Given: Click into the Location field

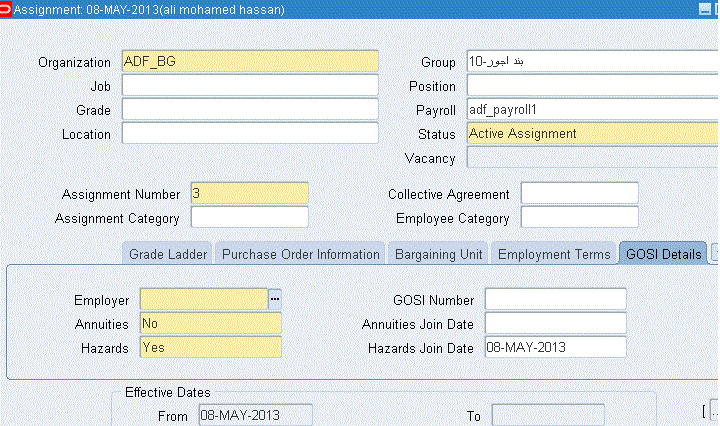Looking at the screenshot, I should [x=250, y=133].
